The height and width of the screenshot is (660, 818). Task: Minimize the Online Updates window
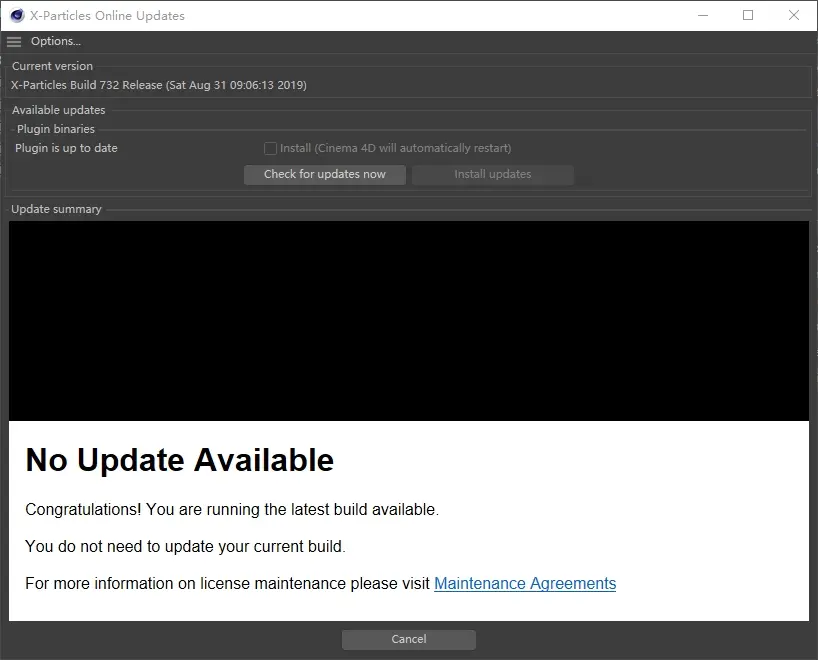click(x=701, y=15)
